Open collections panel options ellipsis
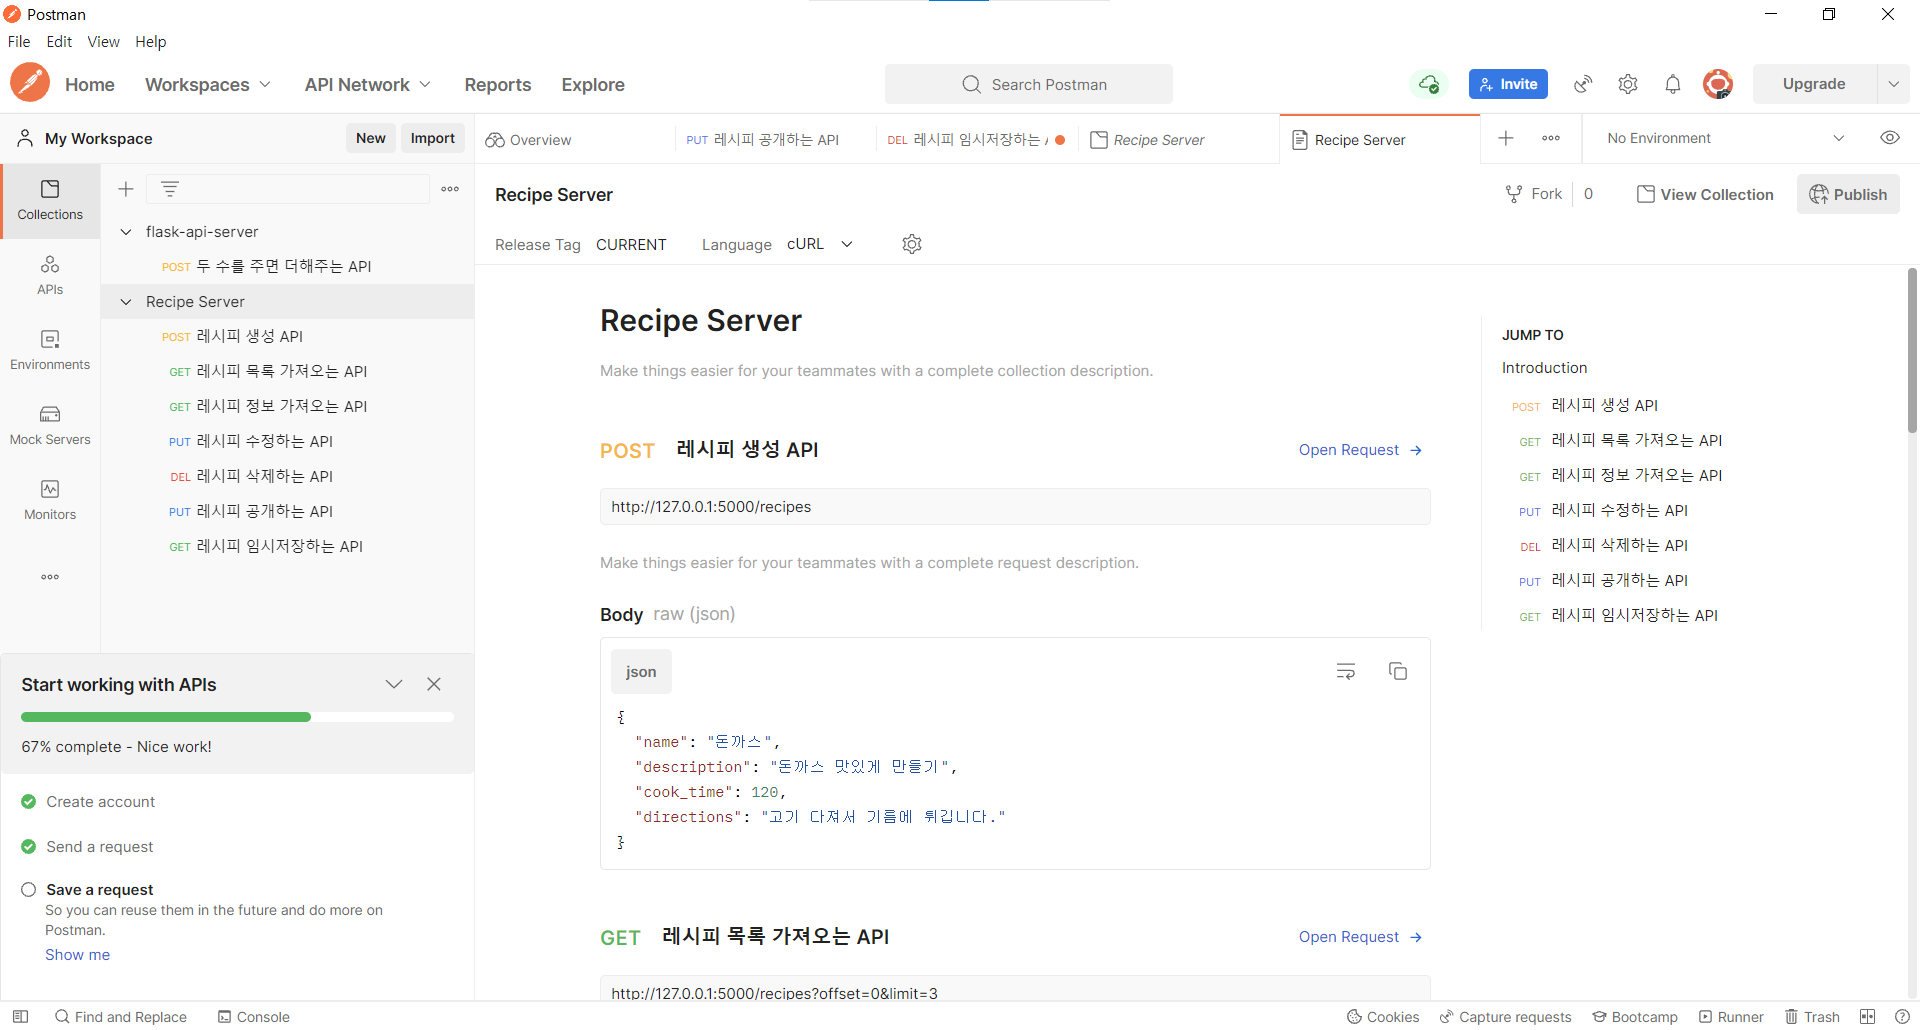This screenshot has width=1920, height=1030. pos(450,189)
